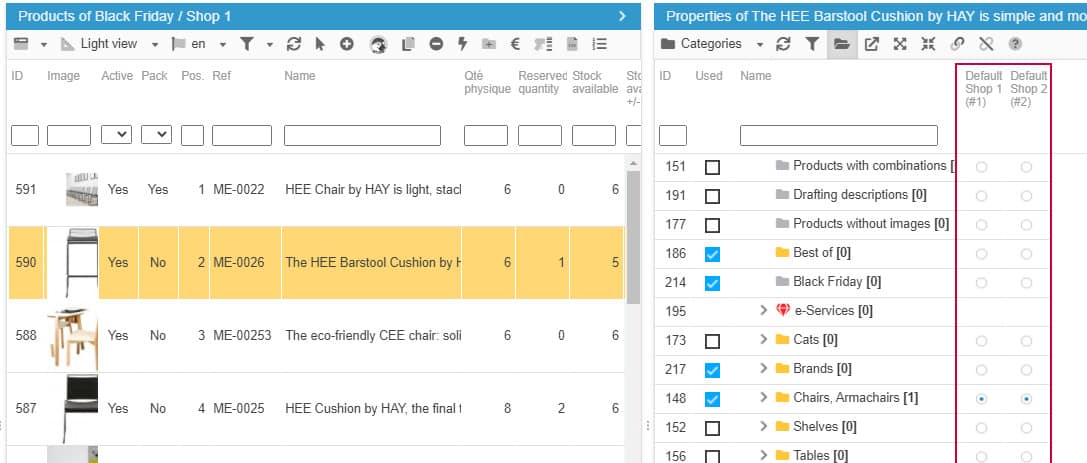Click the lightning bolt quick action icon
The height and width of the screenshot is (463, 1087).
coord(462,44)
